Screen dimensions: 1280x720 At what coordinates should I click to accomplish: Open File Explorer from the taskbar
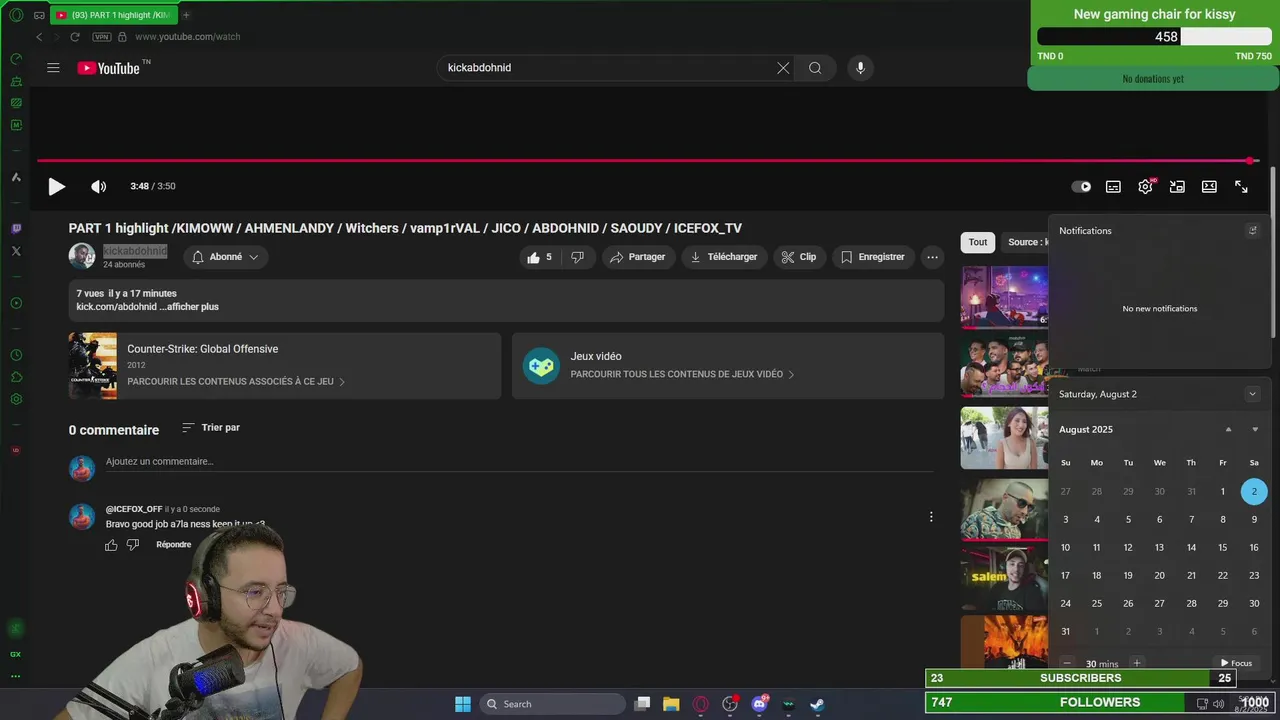671,704
